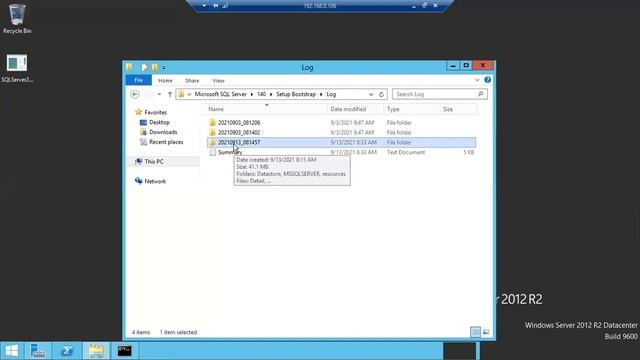Expand 140 breadcrumb arrow
Screen dimensions: 640x360
pos(271,94)
